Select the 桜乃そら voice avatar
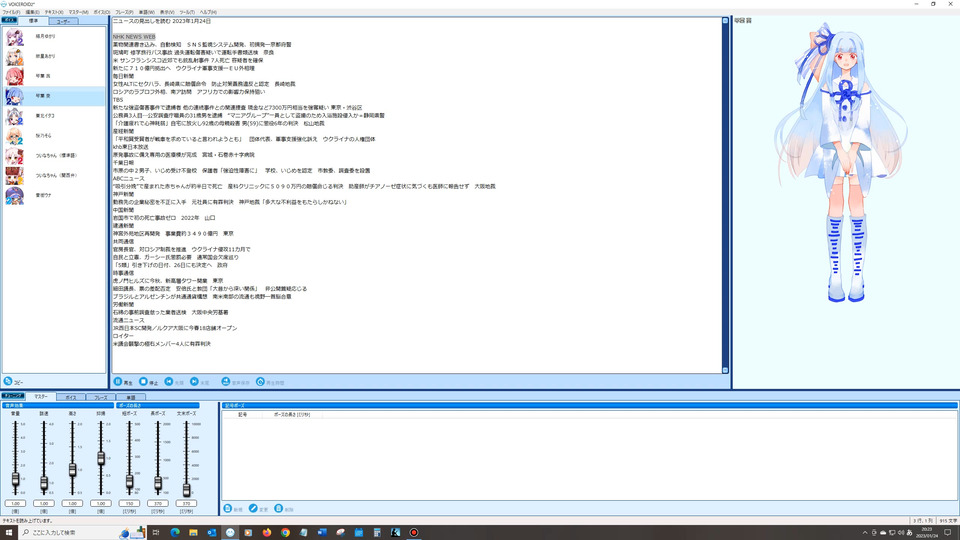Screen dimensions: 960x540 (x=15, y=136)
